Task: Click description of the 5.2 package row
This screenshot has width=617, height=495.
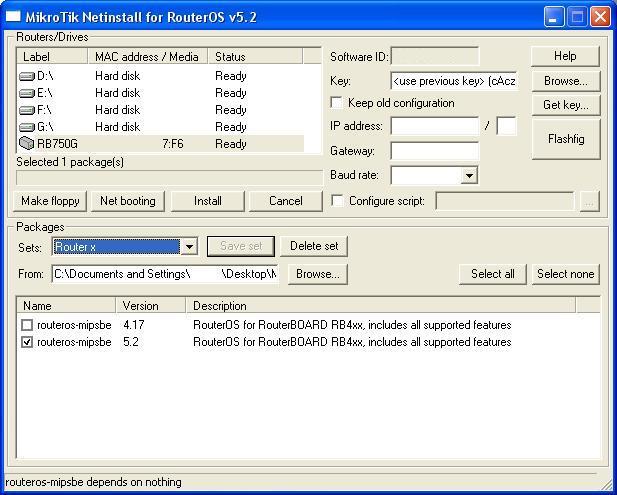Action: [x=352, y=342]
